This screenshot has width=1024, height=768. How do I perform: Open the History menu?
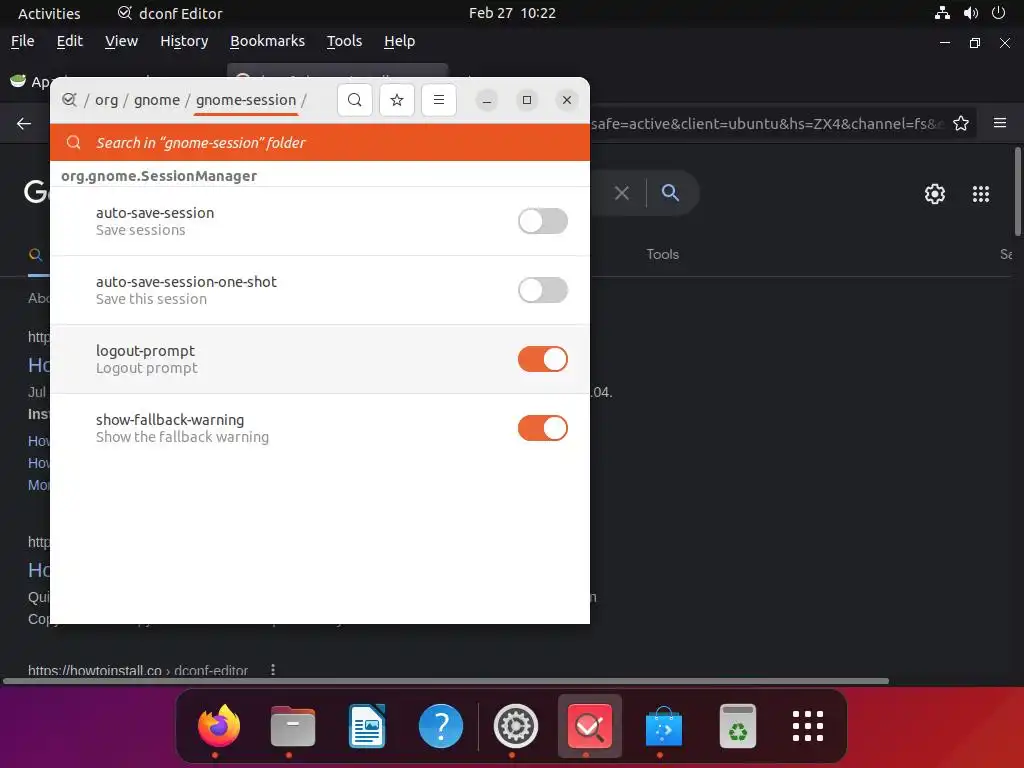click(x=184, y=41)
